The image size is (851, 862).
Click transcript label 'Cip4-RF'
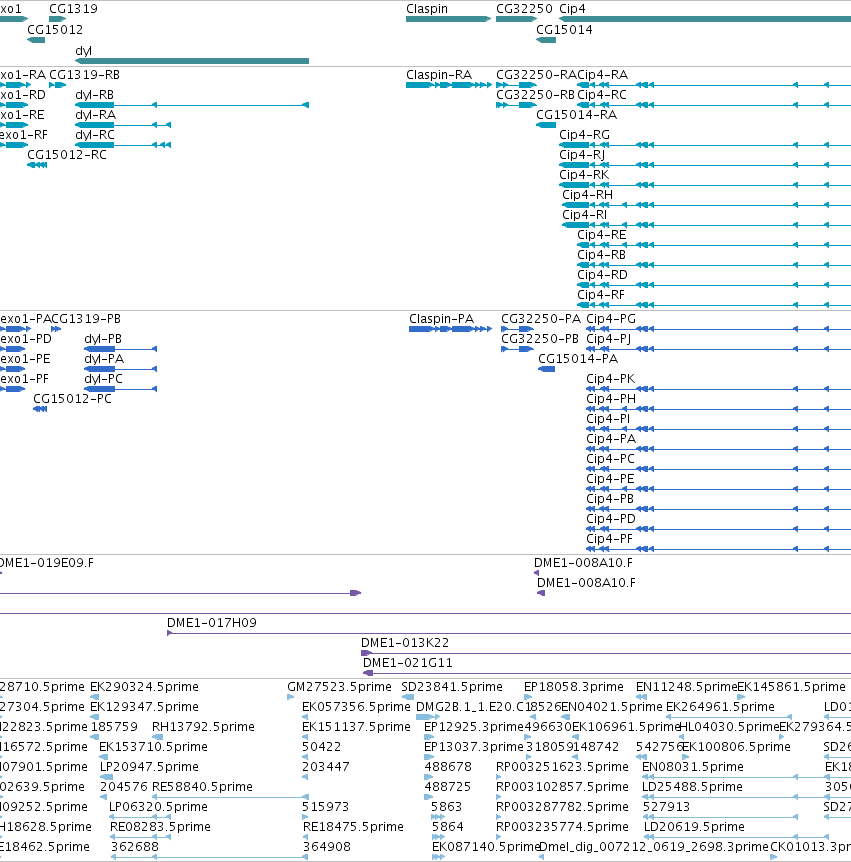pos(601,295)
